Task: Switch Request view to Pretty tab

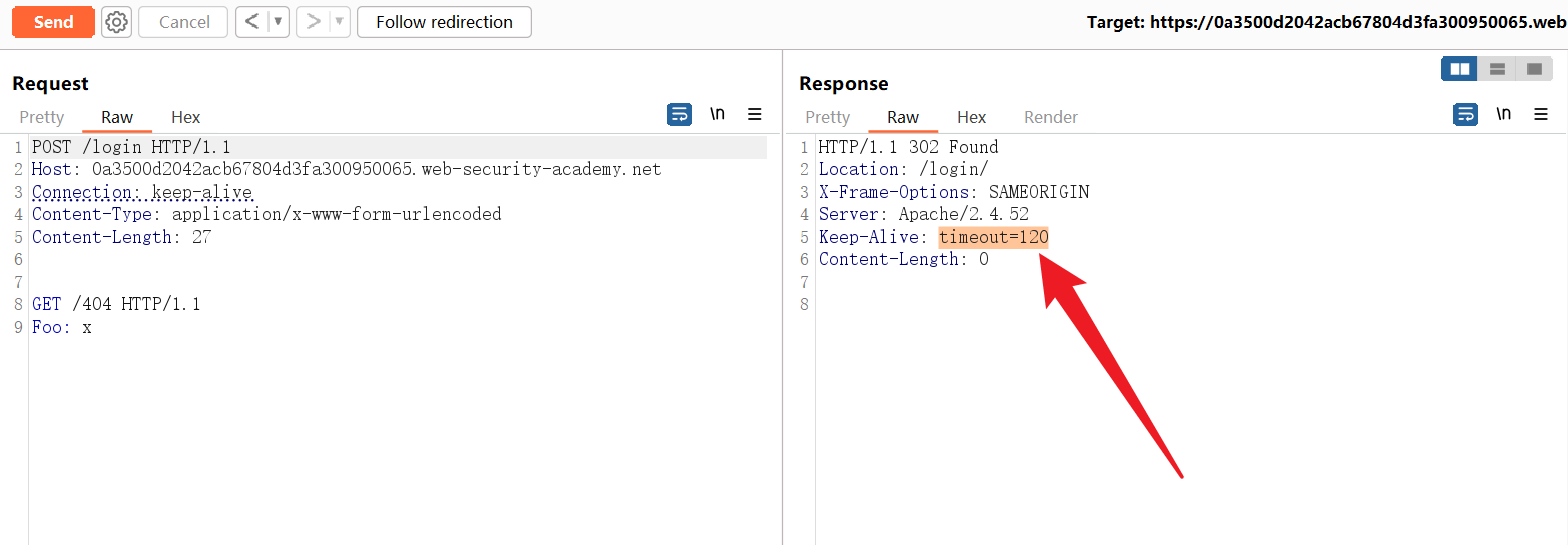Action: [x=42, y=117]
